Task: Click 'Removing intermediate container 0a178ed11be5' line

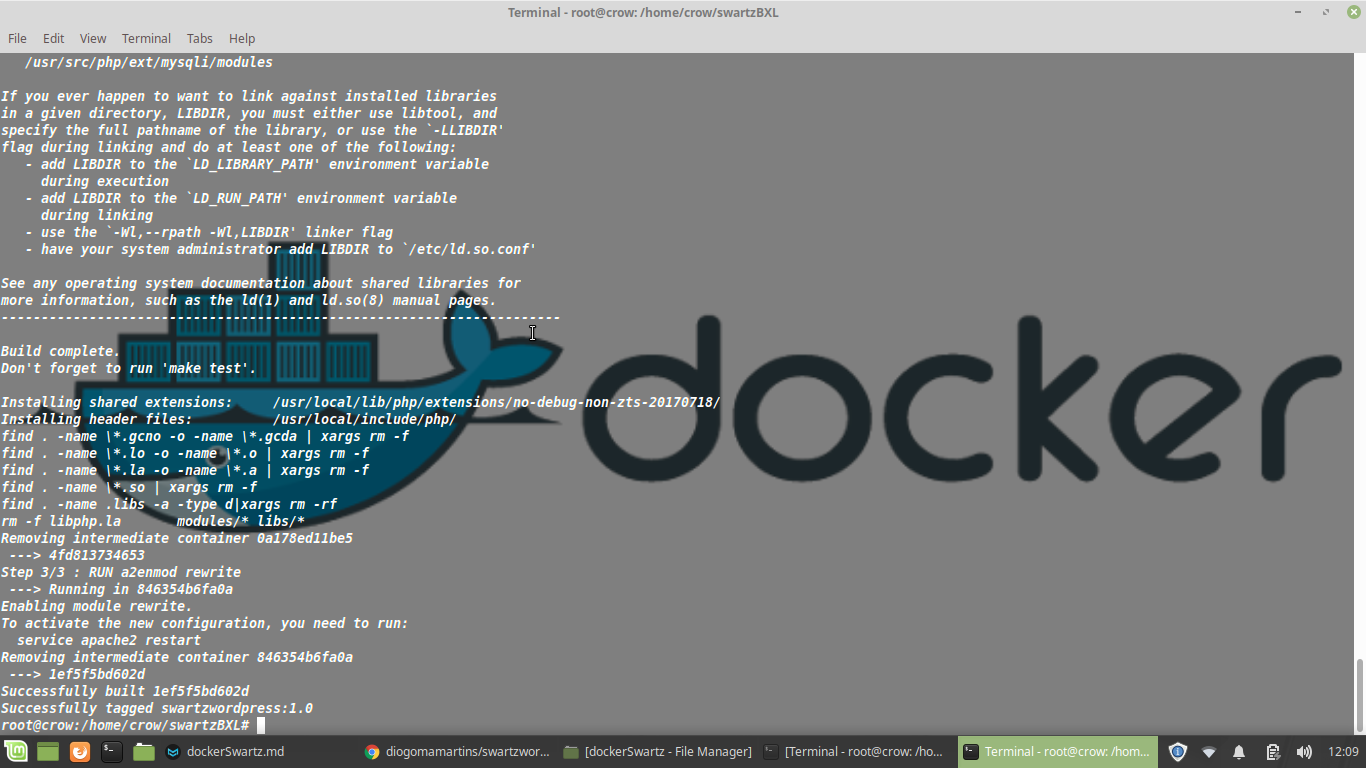Action: coord(177,538)
